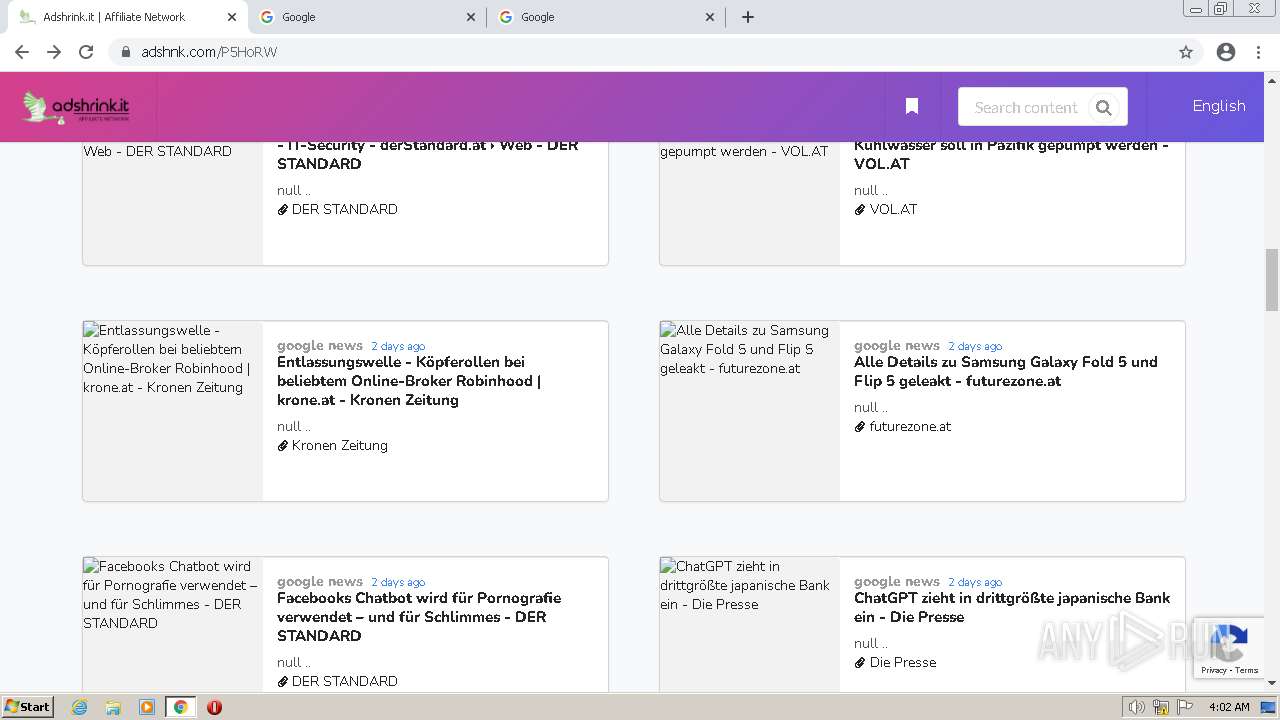The image size is (1280, 720).
Task: Click "2 days ago" on Robinhood article
Action: pos(398,346)
